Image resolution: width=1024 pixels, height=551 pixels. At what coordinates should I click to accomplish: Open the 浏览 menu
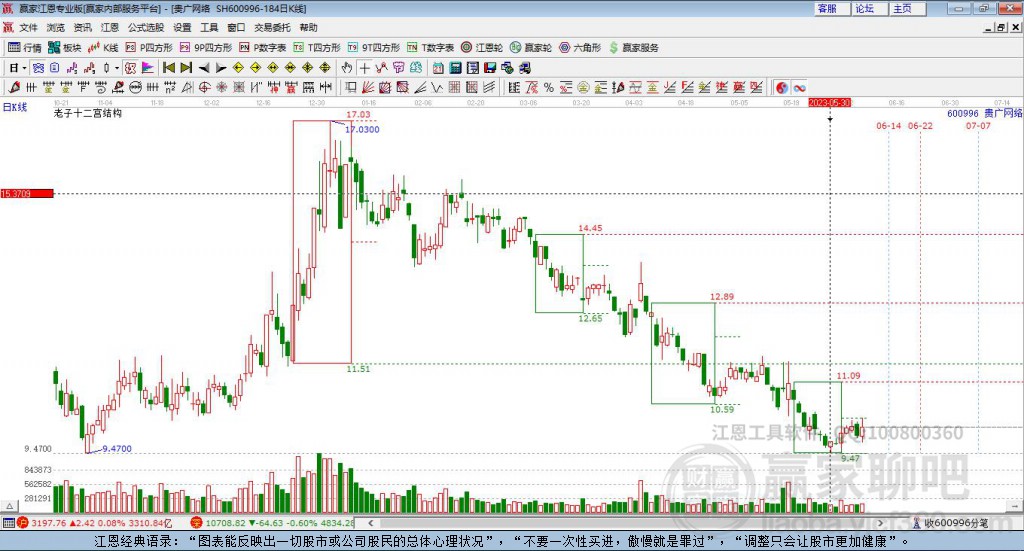(x=56, y=27)
